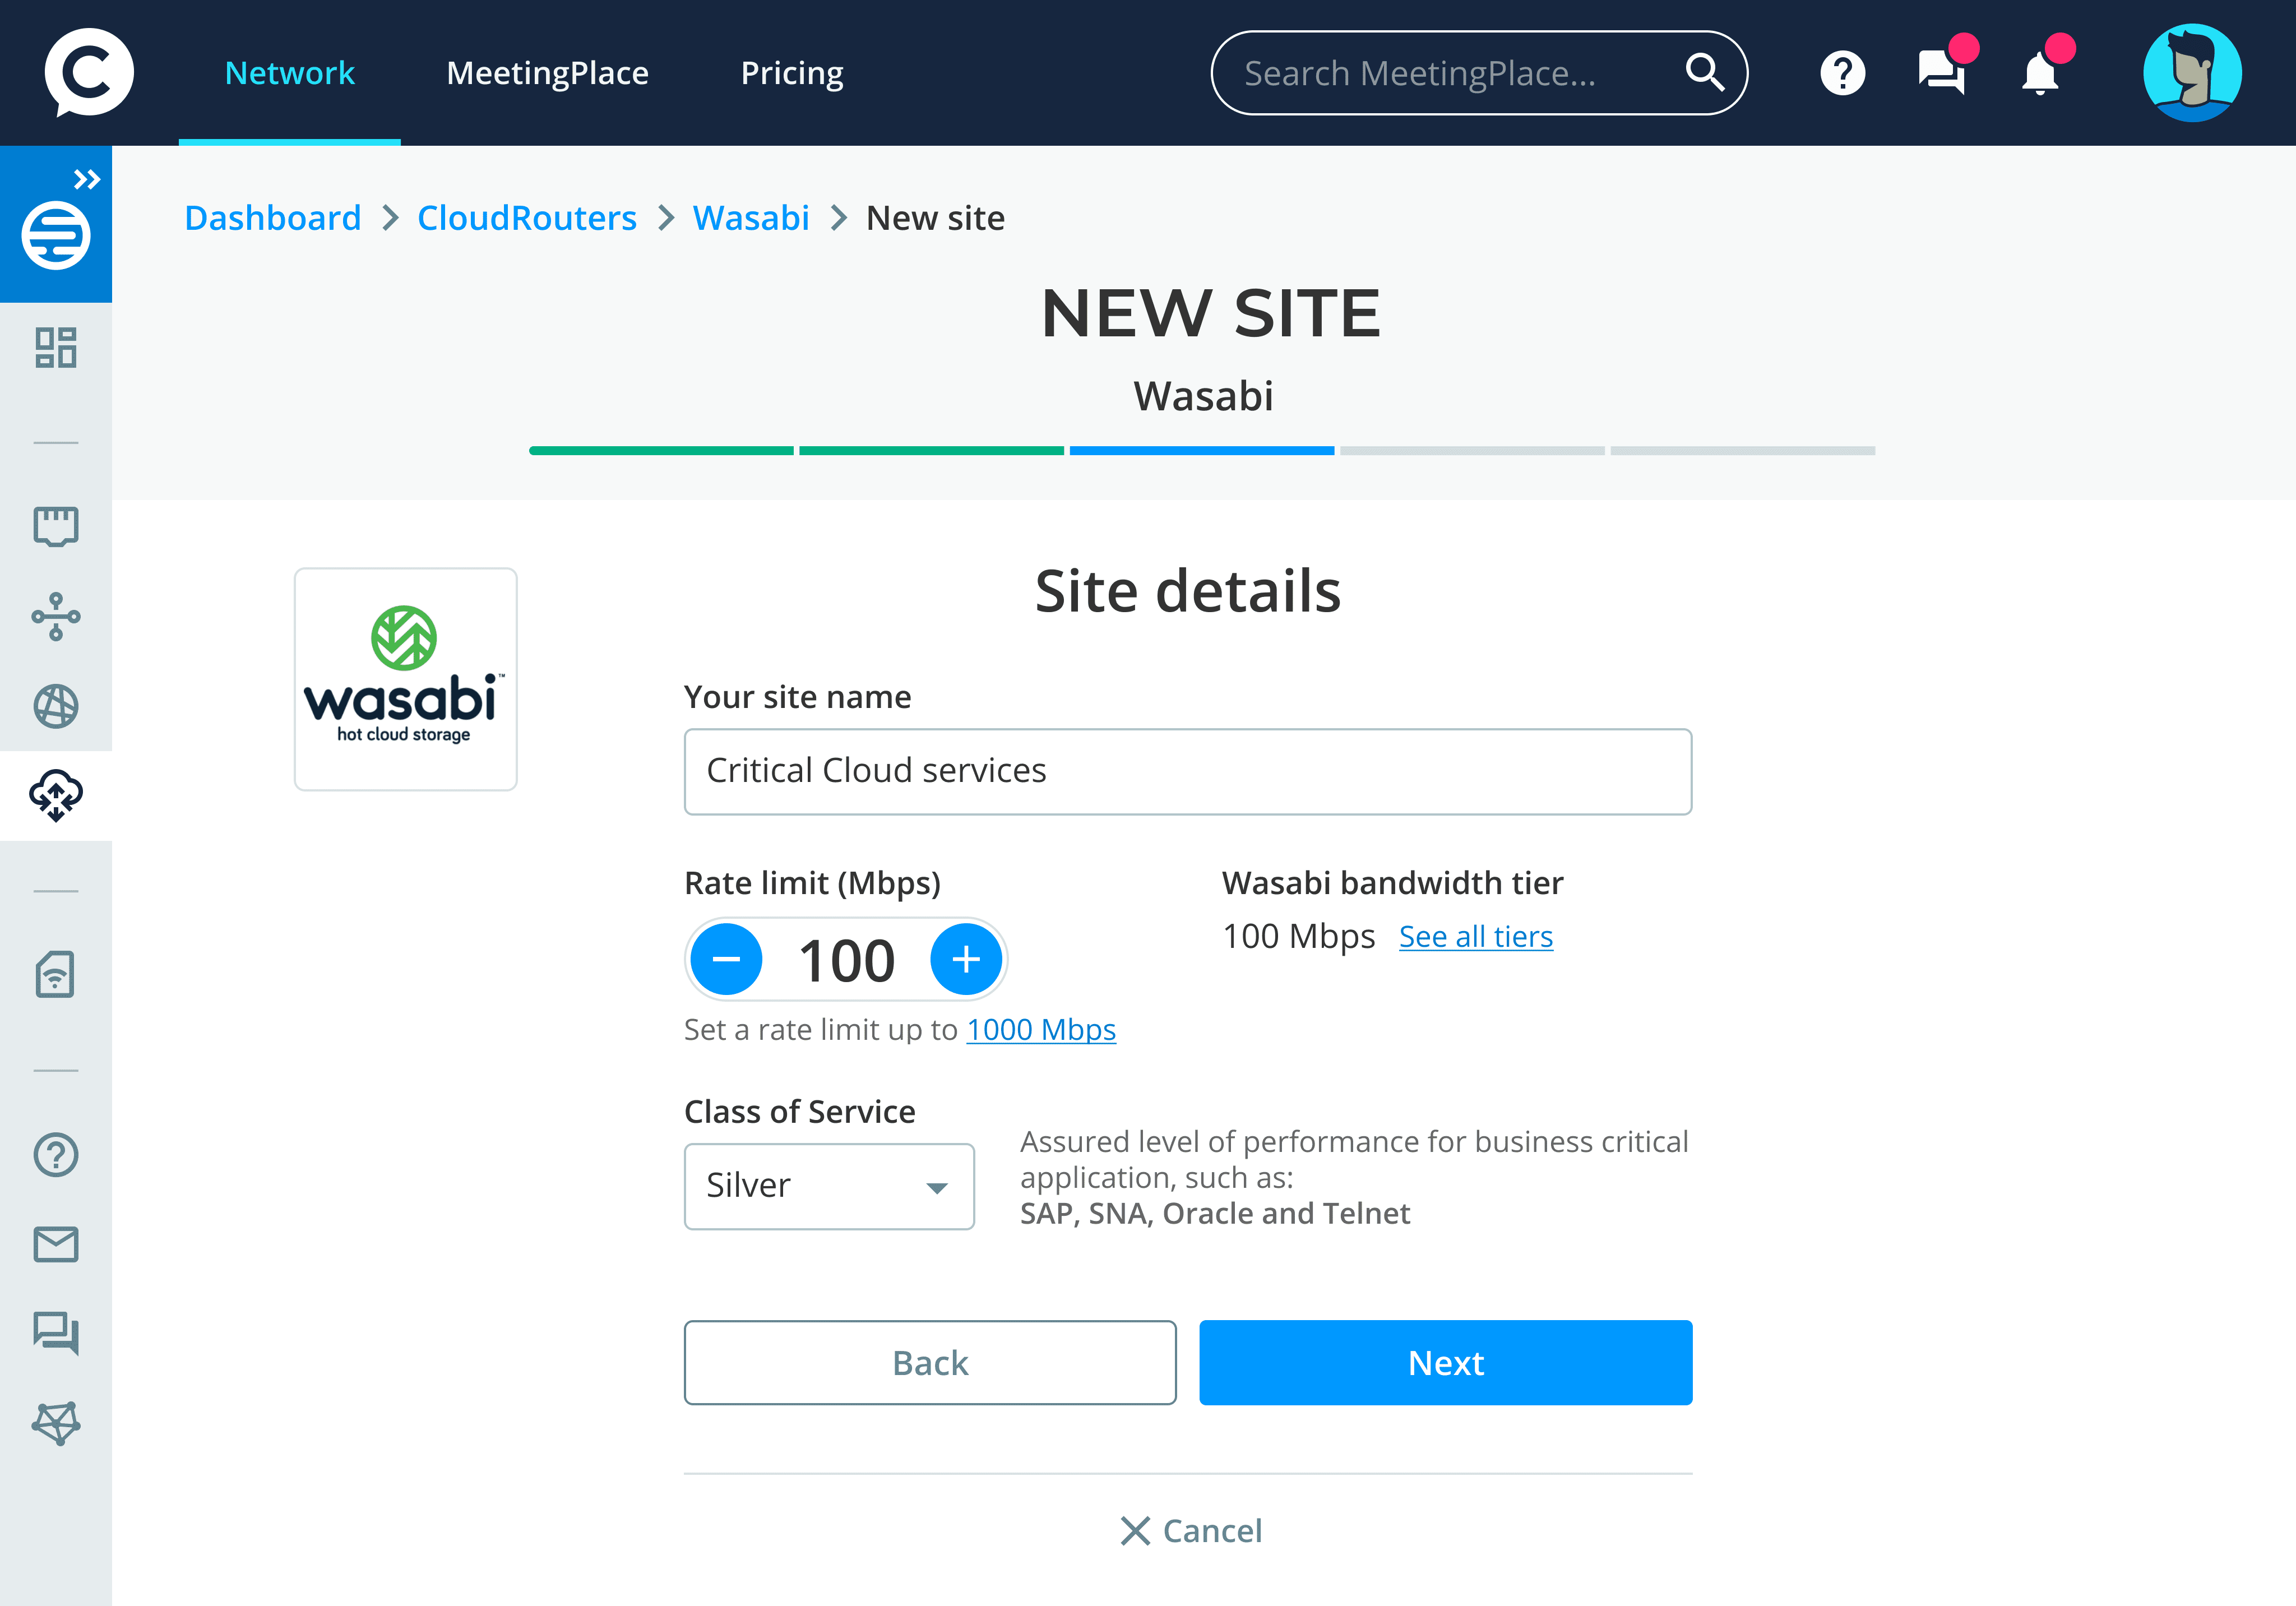Expand the sidebar with double chevron
This screenshot has width=2296, height=1606.
88,179
